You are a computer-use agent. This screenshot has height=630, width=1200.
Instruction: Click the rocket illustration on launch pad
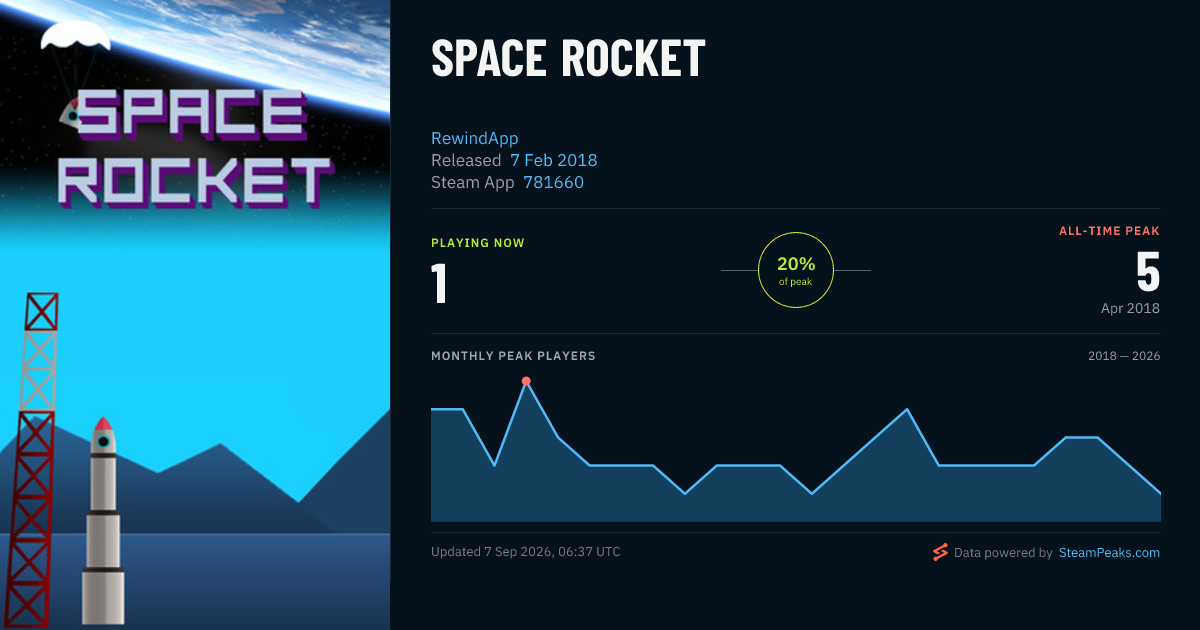coord(103,523)
